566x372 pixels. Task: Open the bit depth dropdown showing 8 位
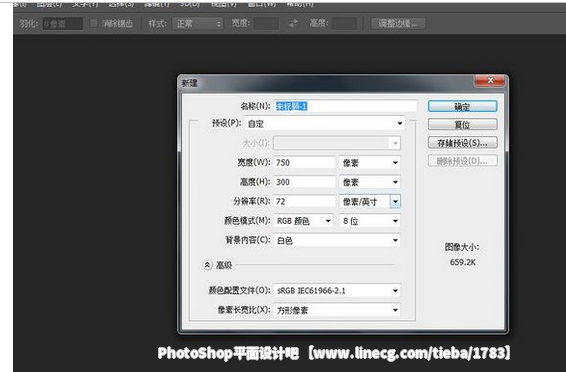370,221
